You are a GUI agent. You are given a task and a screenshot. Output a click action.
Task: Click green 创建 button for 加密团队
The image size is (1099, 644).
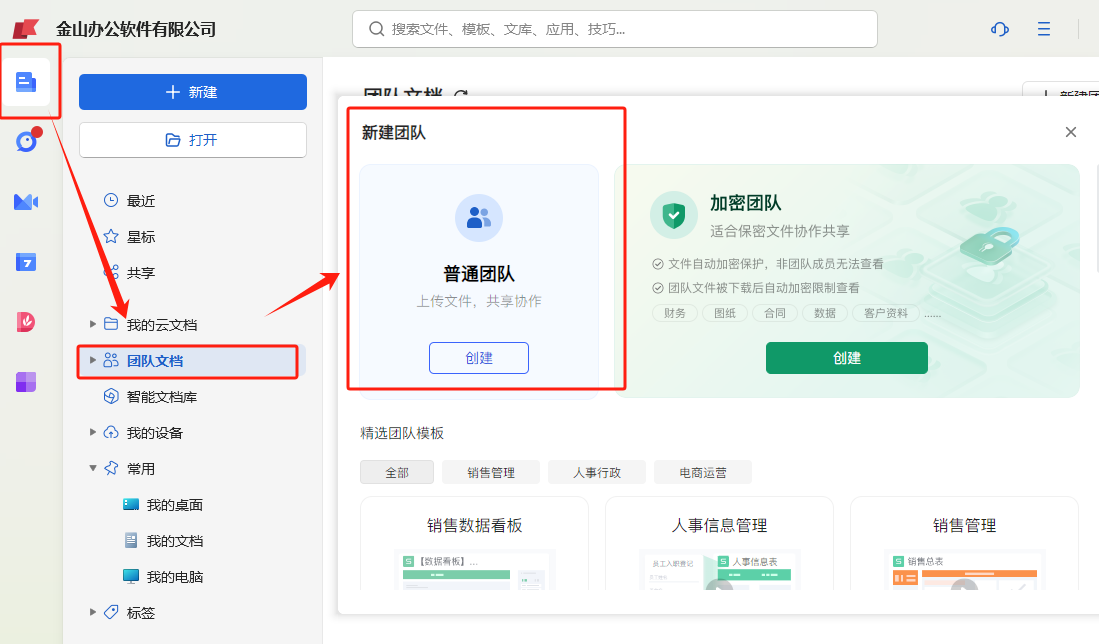(846, 358)
